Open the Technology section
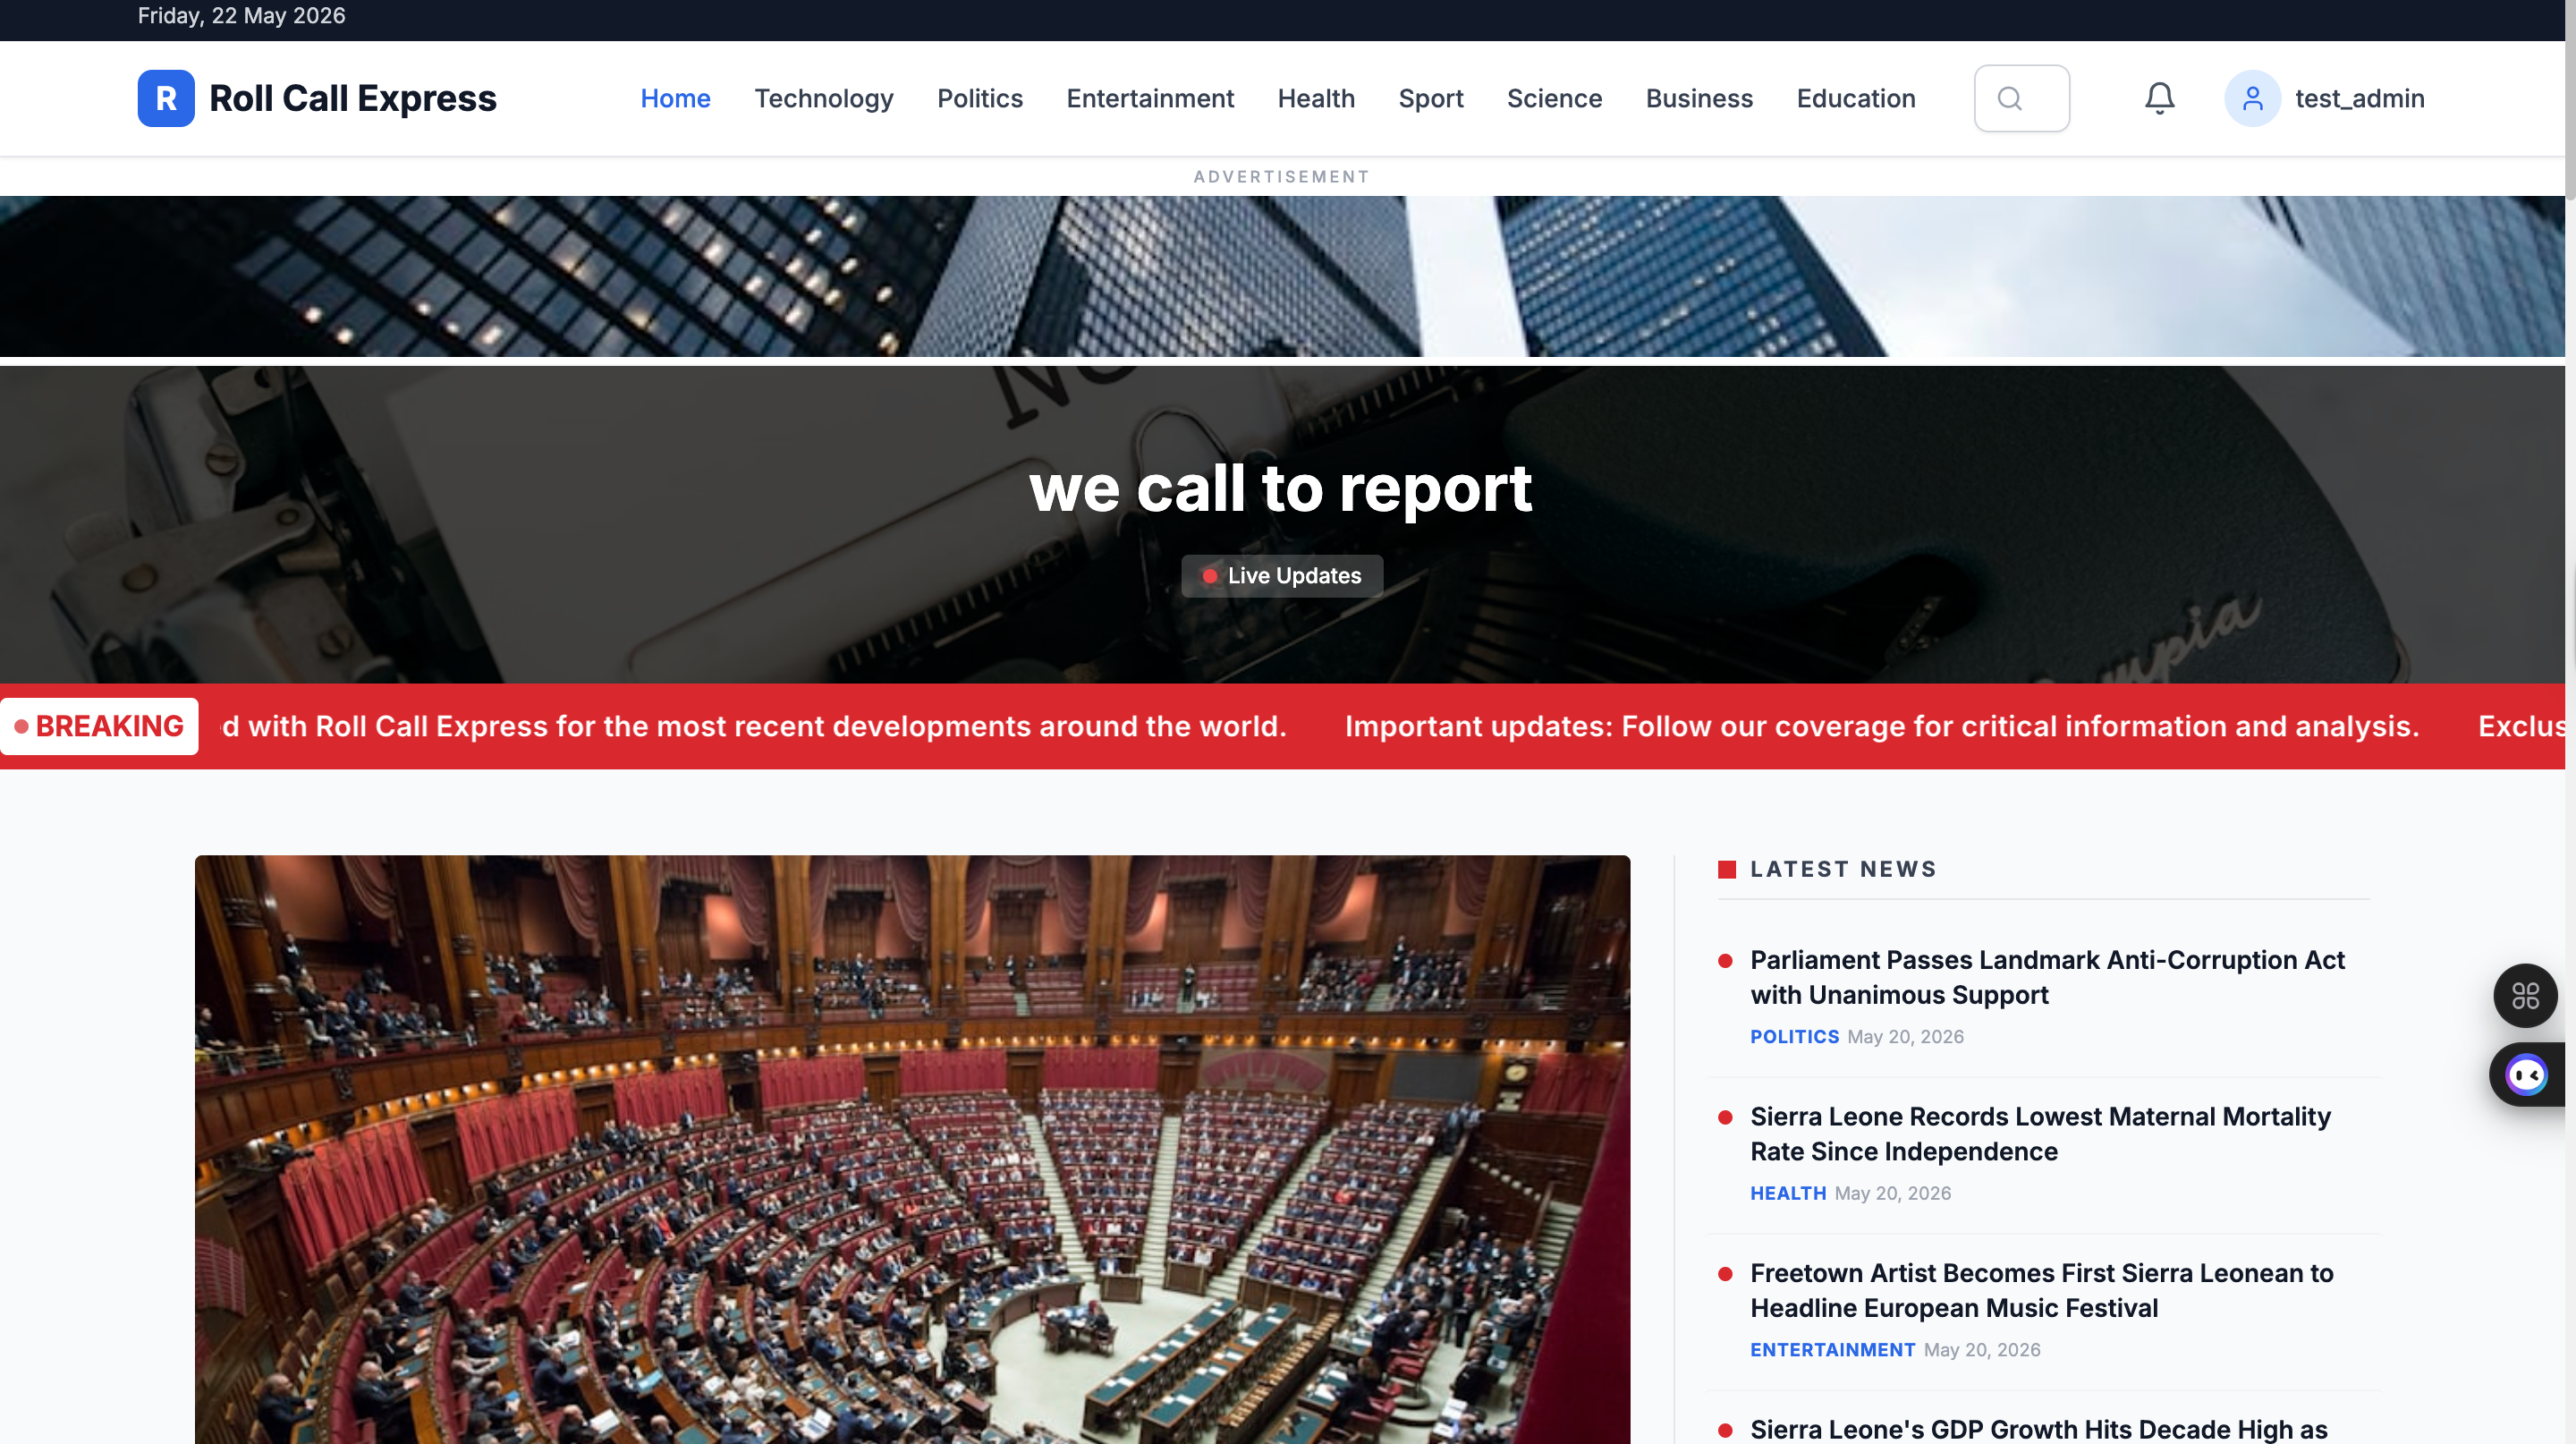2576x1444 pixels. 823,98
